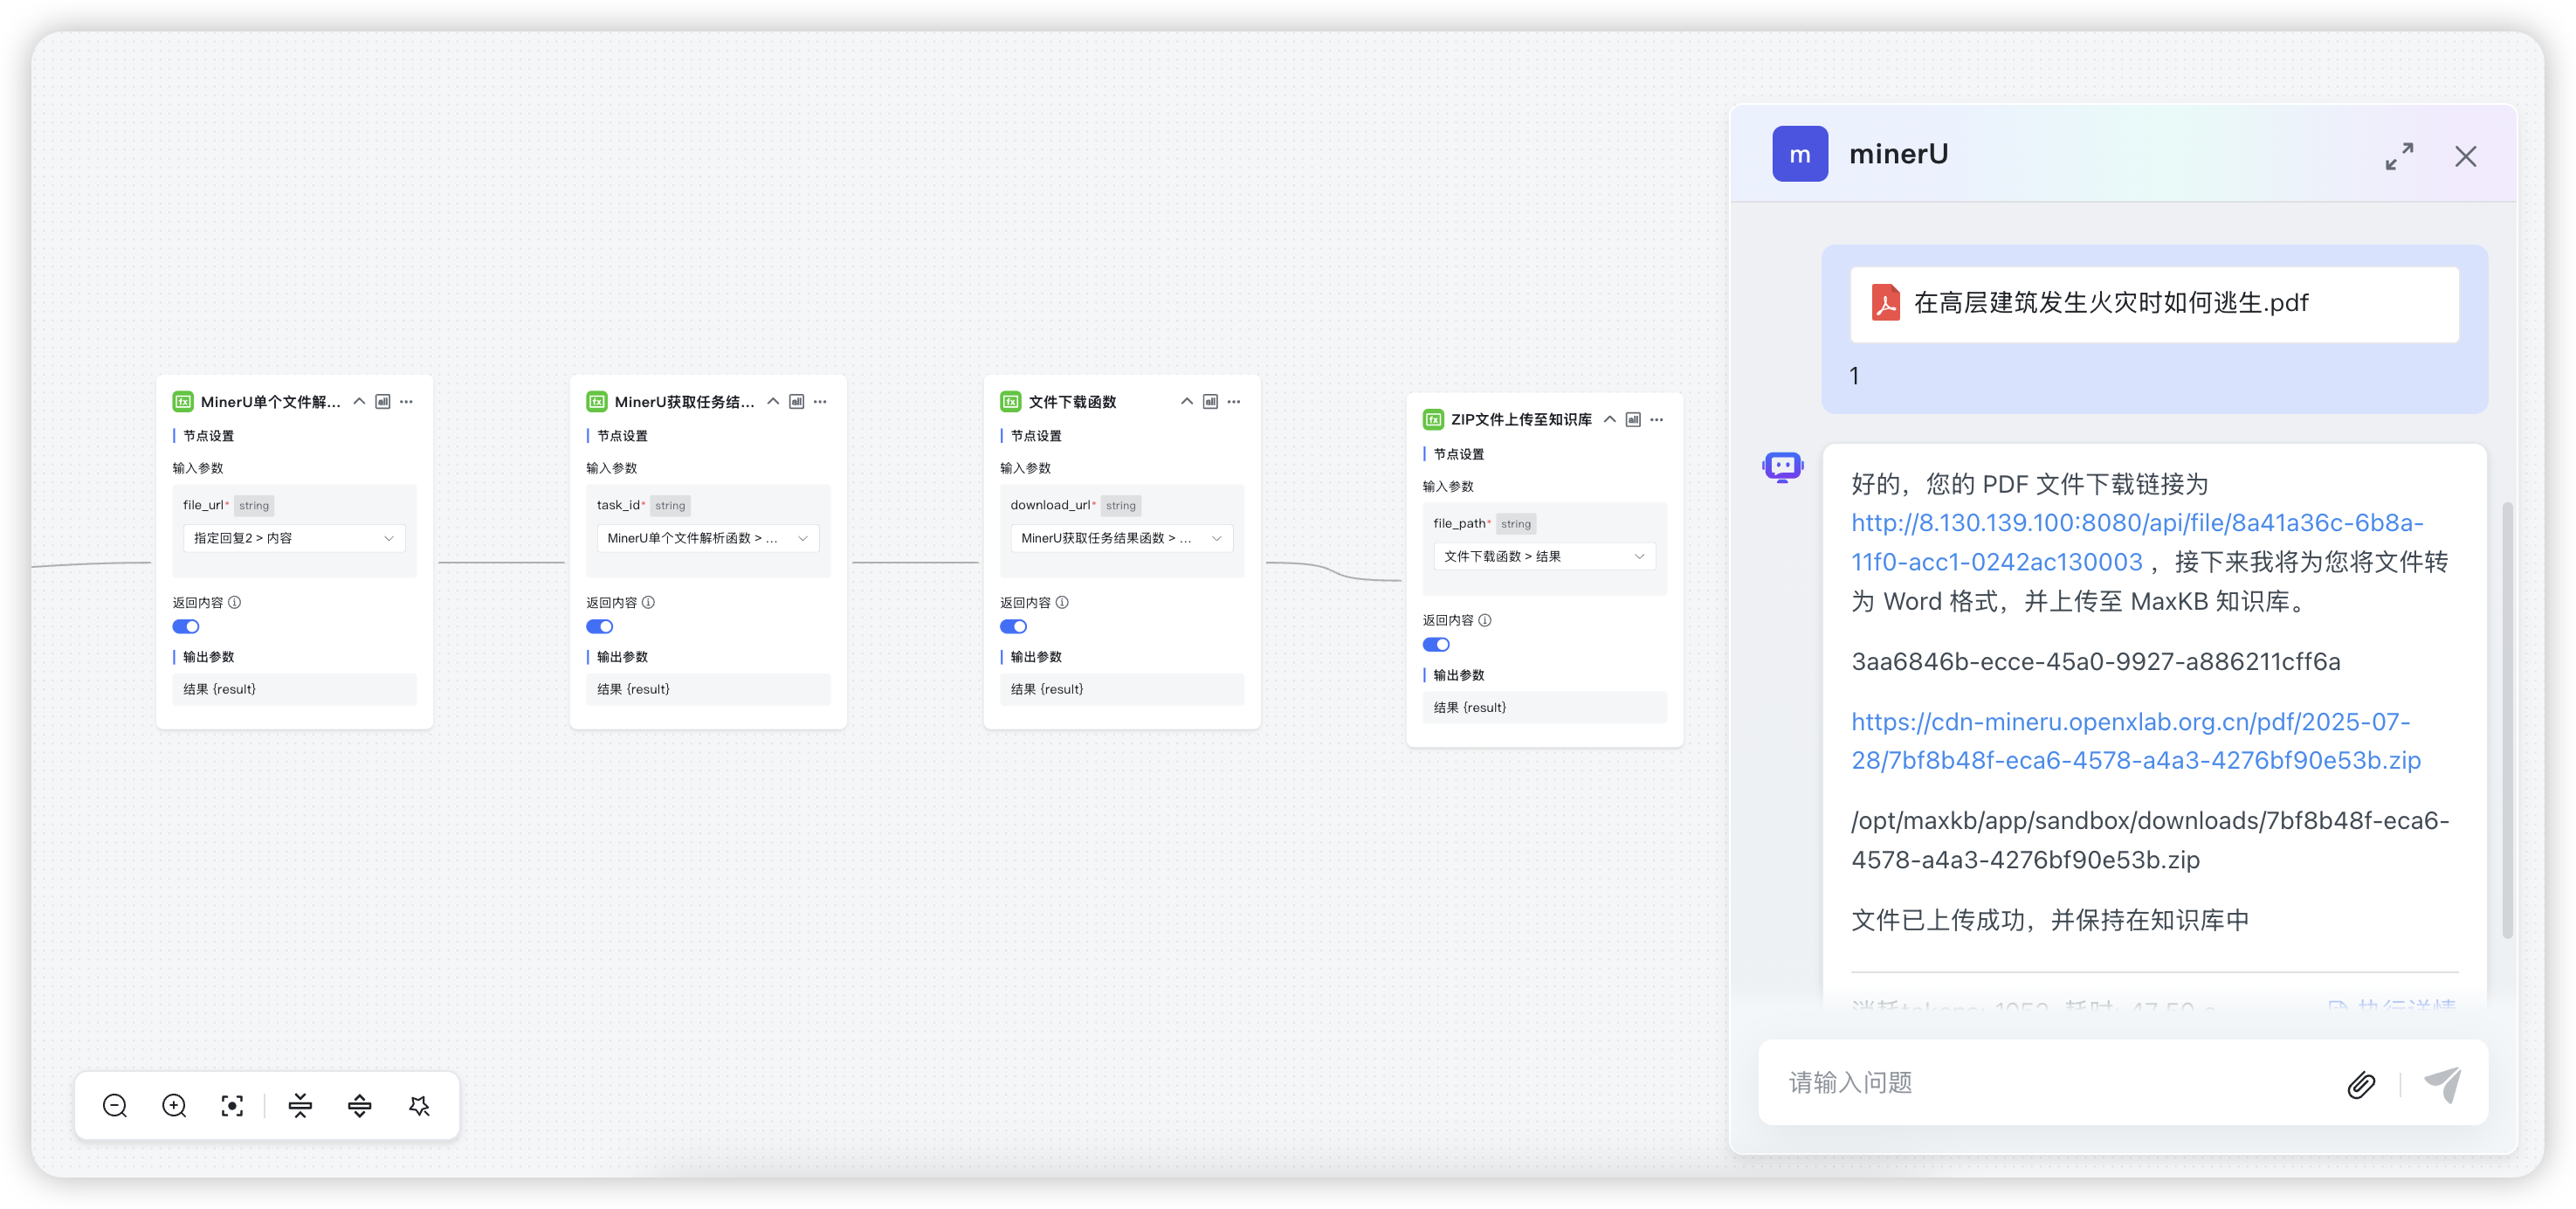Viewport: 2576px width, 1209px height.
Task: Toggle 返回内容 switch on MinerU单个文件解析 node
Action: pyautogui.click(x=186, y=627)
